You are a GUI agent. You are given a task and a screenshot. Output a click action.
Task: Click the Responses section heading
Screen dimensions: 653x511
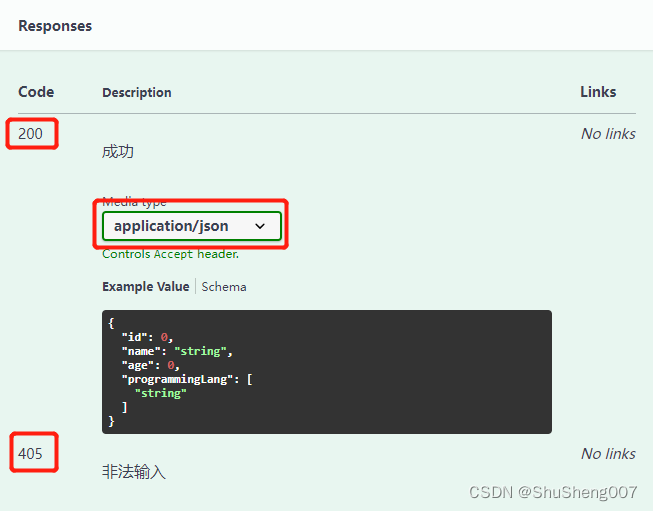(x=55, y=26)
